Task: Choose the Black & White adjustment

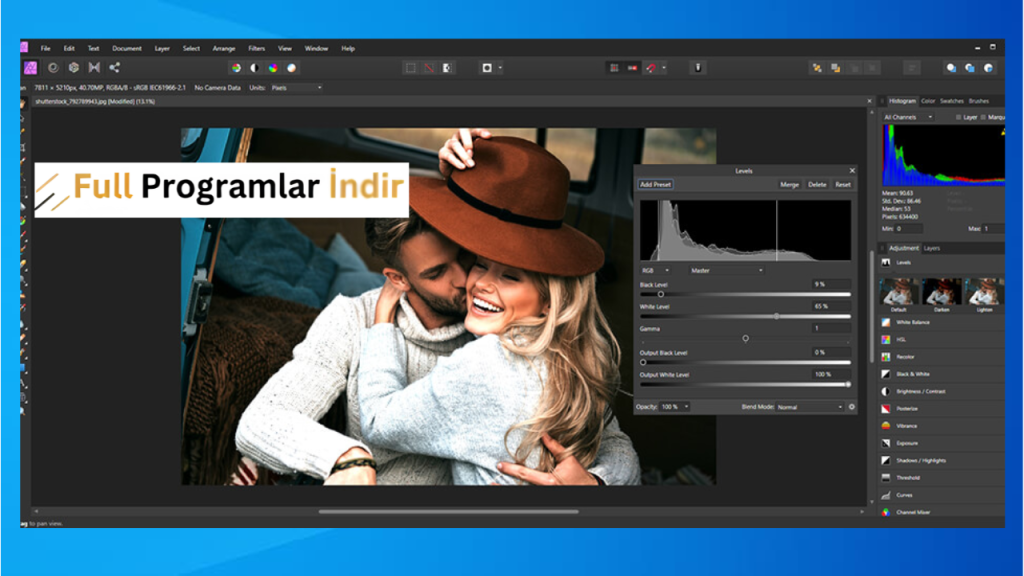Action: (x=941, y=374)
